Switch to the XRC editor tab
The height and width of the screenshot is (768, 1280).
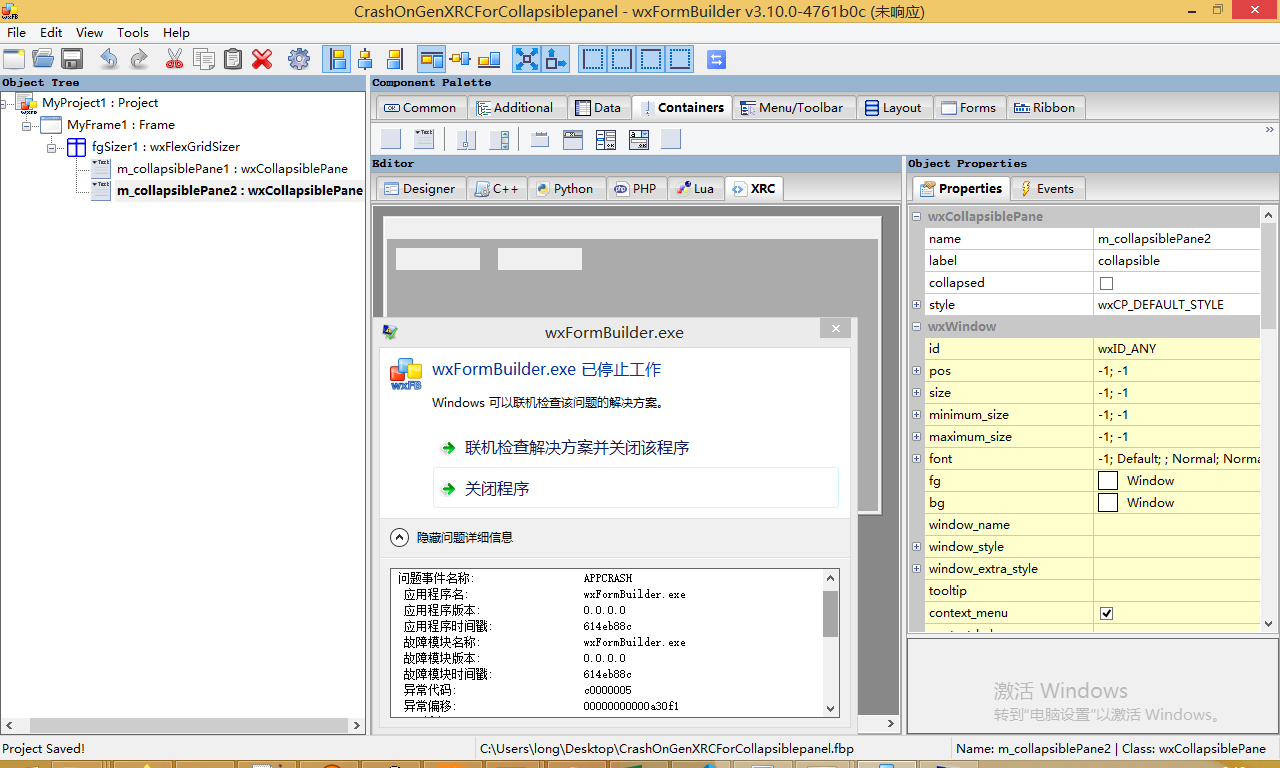(x=753, y=188)
